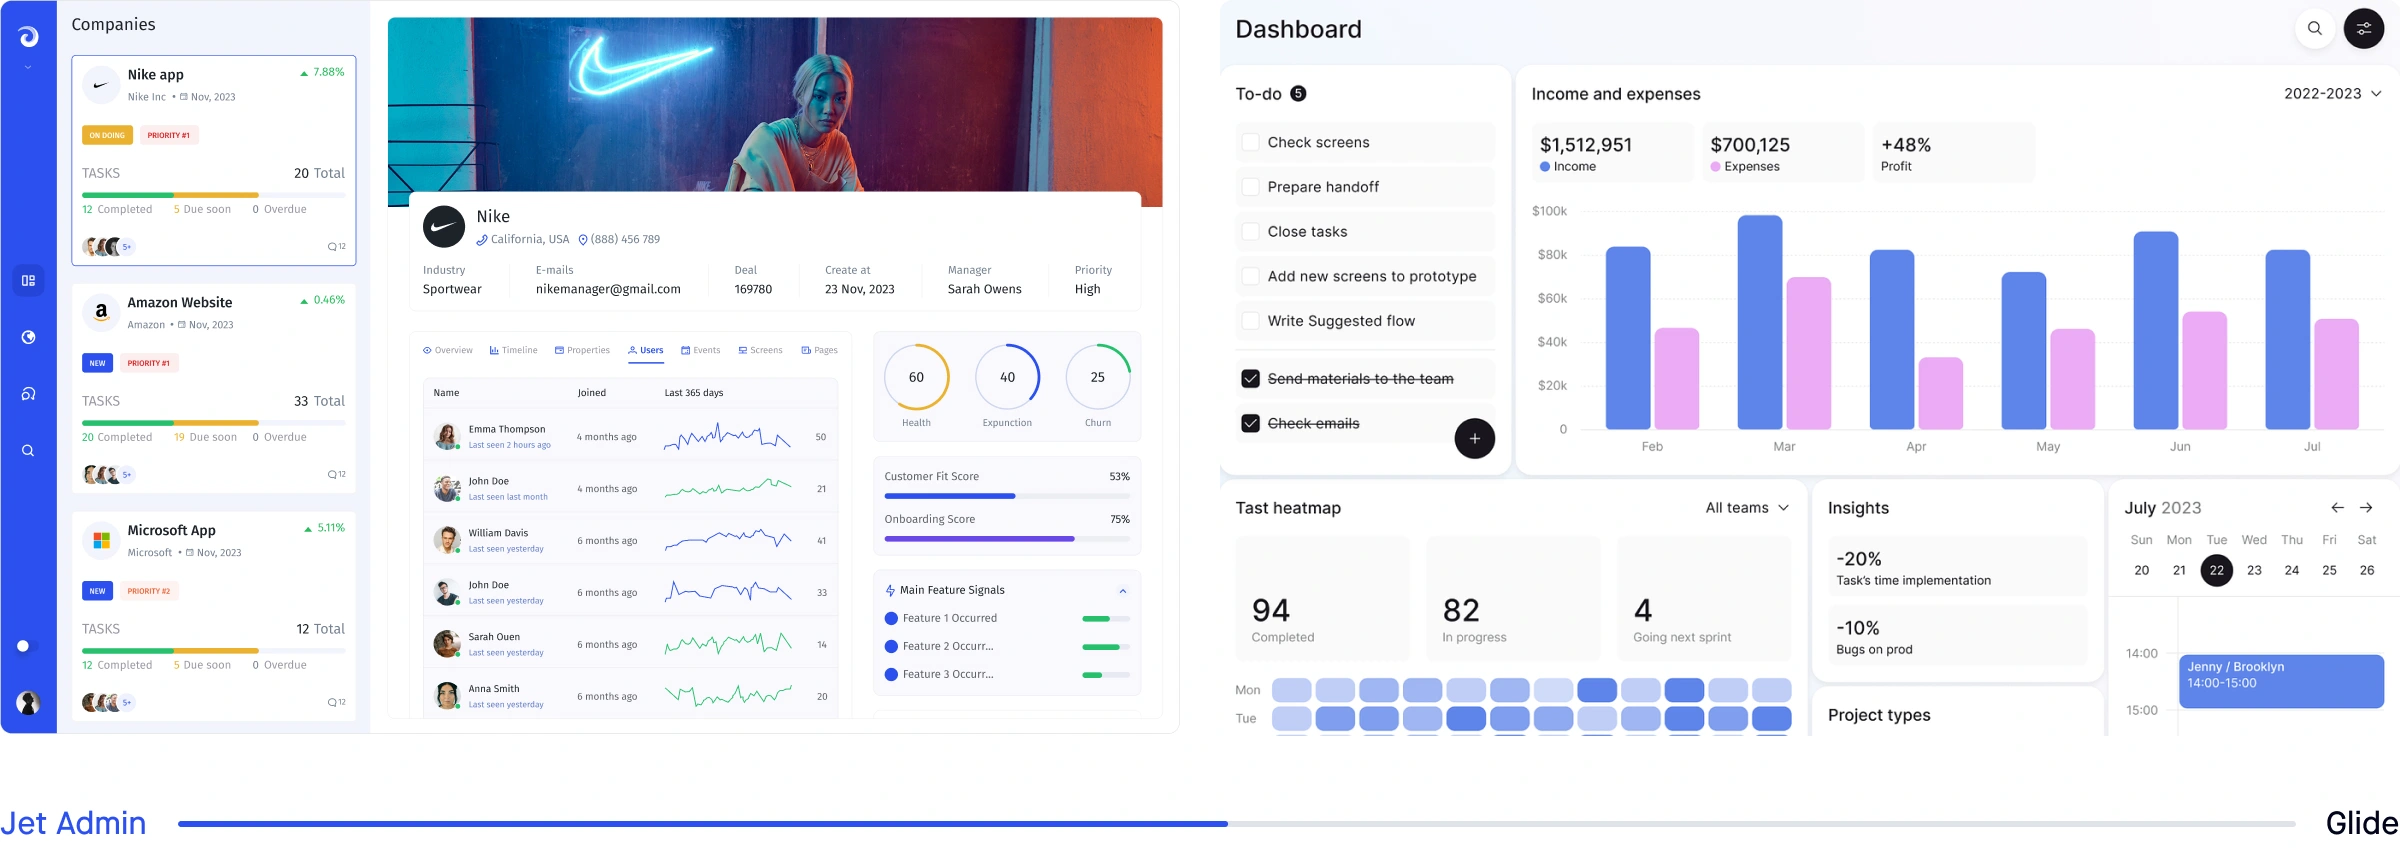Open the Microsoft App company card
The width and height of the screenshot is (2400, 848).
[x=214, y=616]
